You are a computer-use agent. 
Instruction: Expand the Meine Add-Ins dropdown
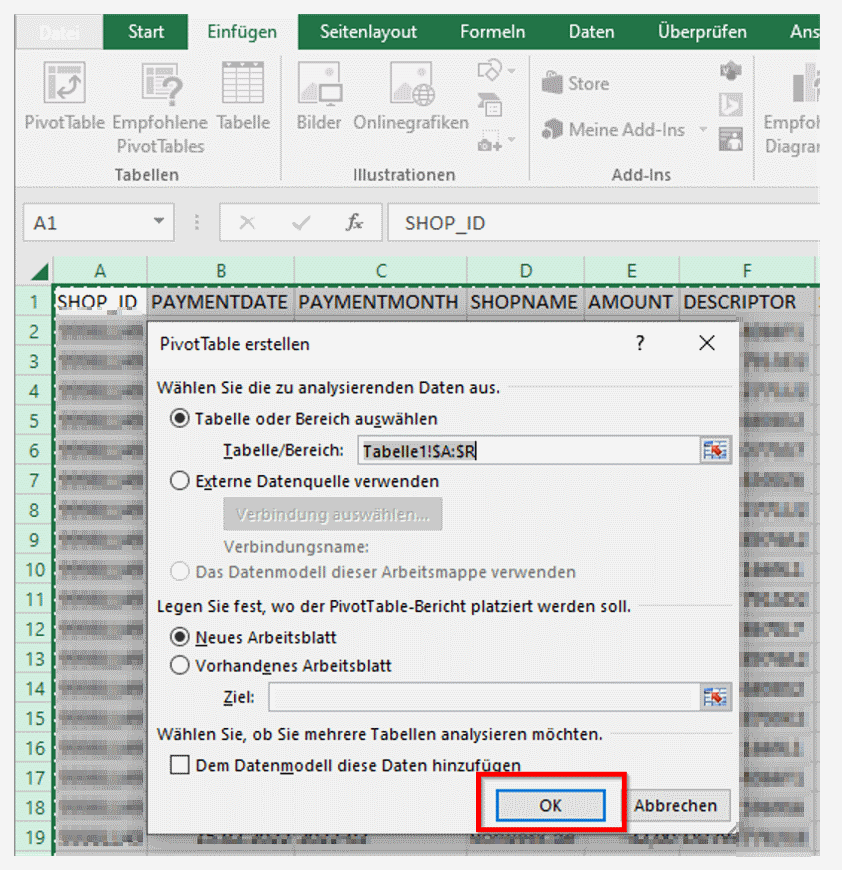[x=703, y=130]
